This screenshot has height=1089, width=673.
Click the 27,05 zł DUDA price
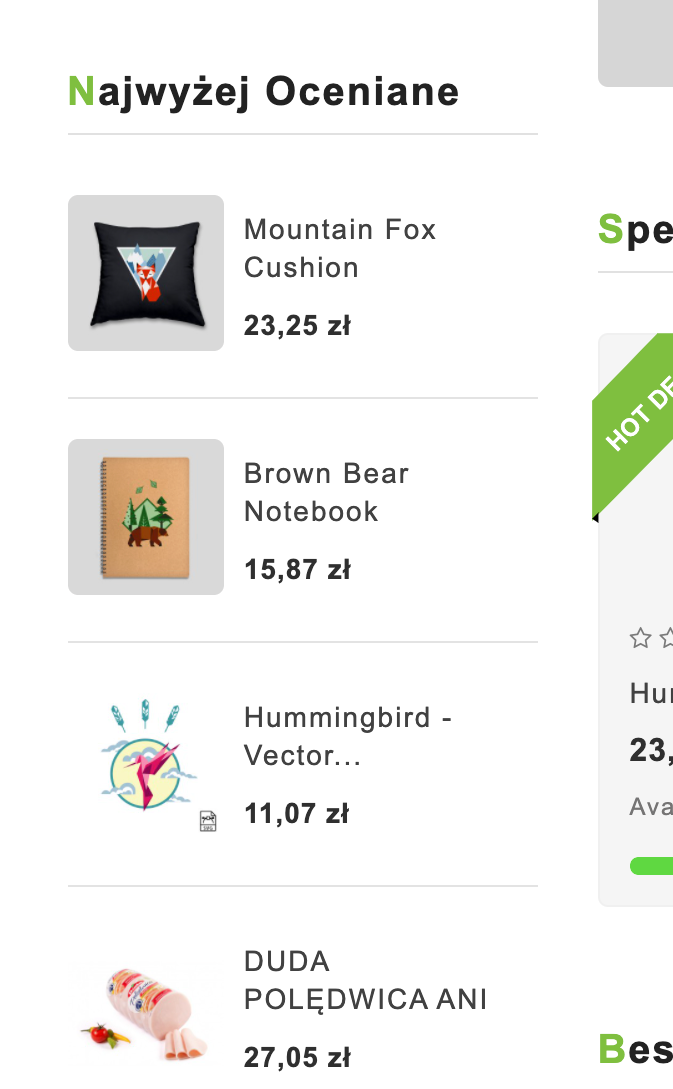(x=297, y=1058)
